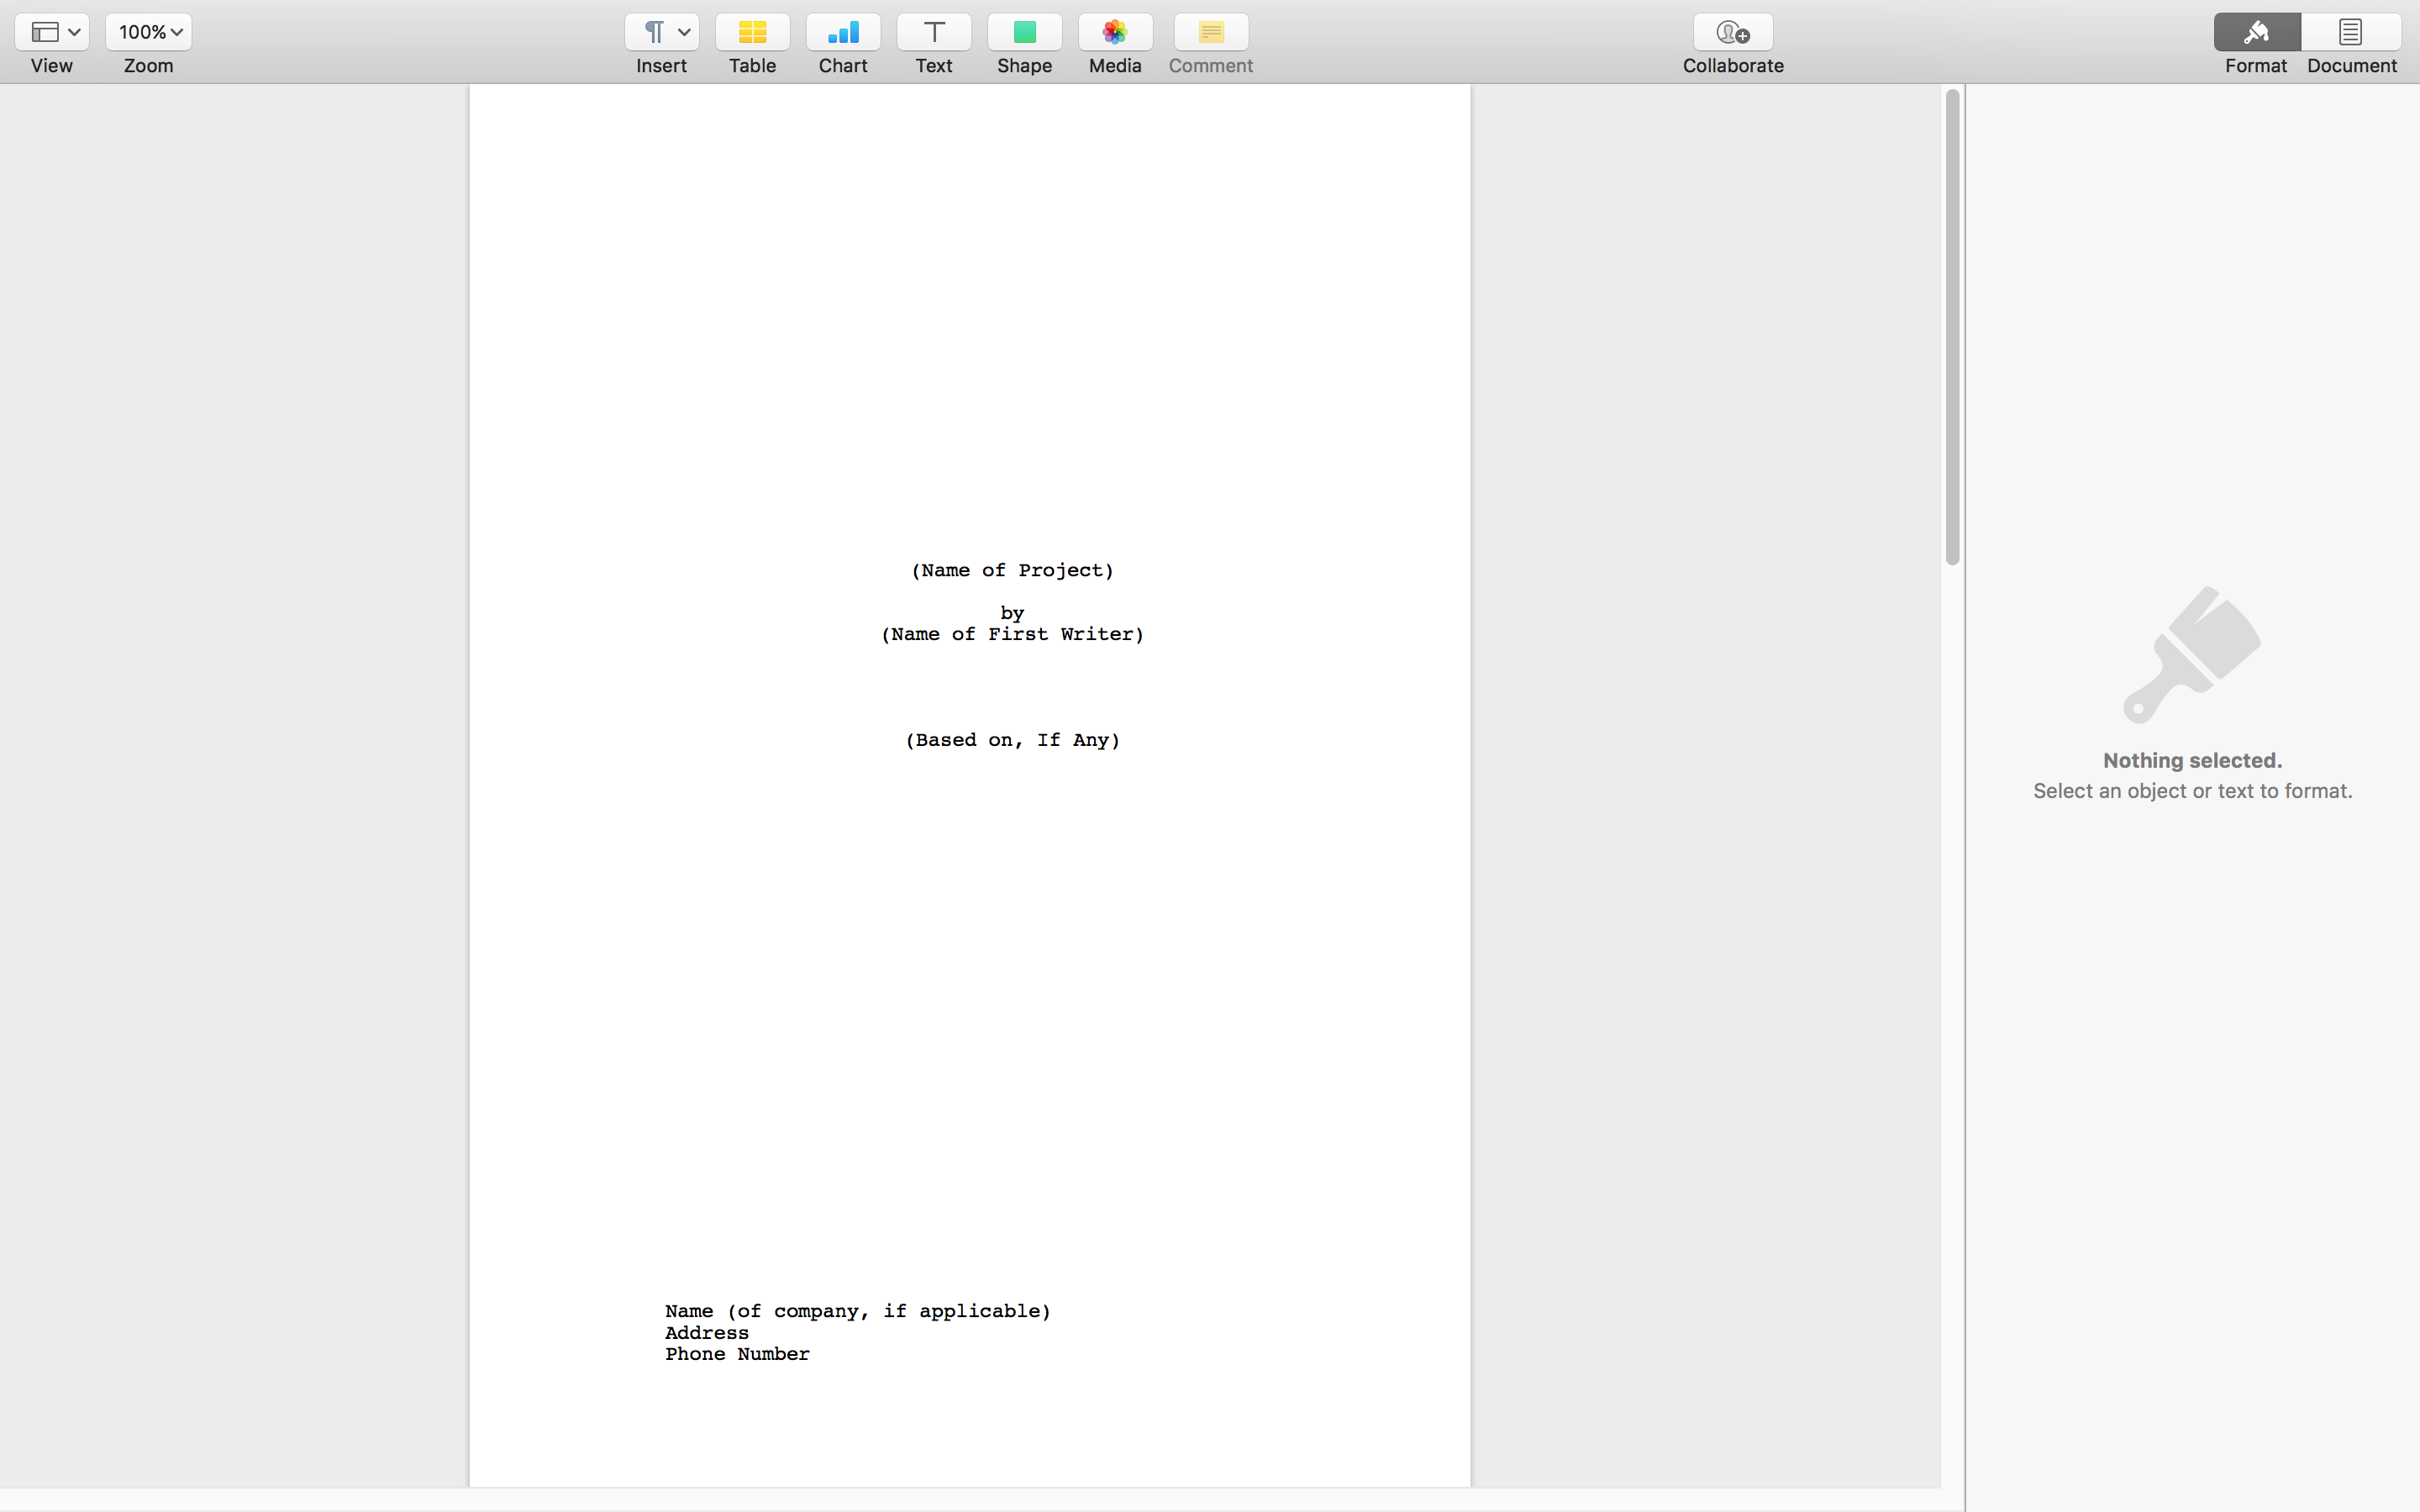The height and width of the screenshot is (1512, 2420).
Task: Insert a Table from the toolbar
Action: [x=752, y=32]
